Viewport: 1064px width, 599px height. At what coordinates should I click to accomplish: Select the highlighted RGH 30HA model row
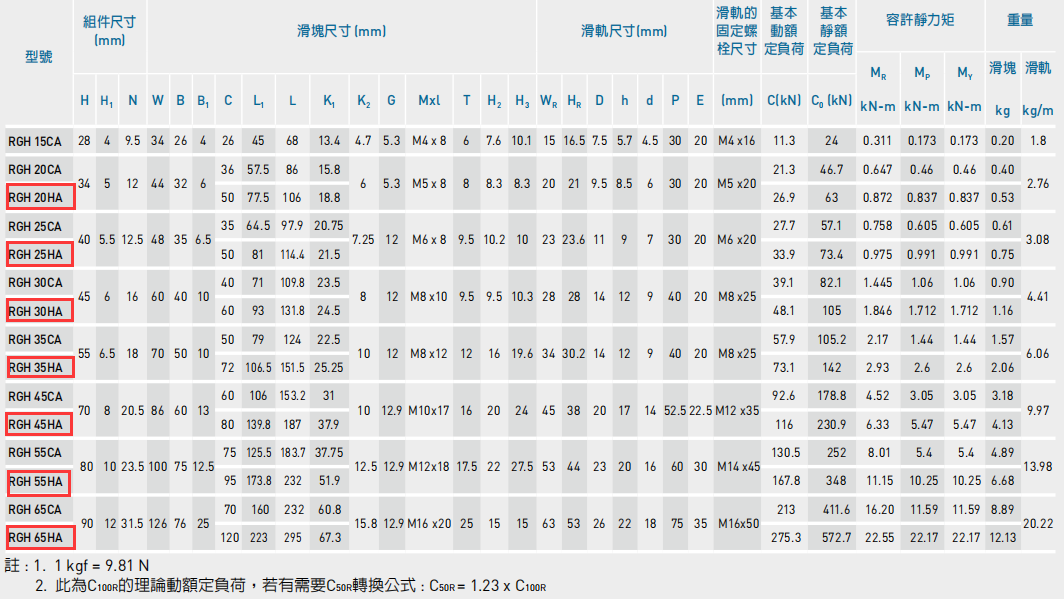coord(35,311)
